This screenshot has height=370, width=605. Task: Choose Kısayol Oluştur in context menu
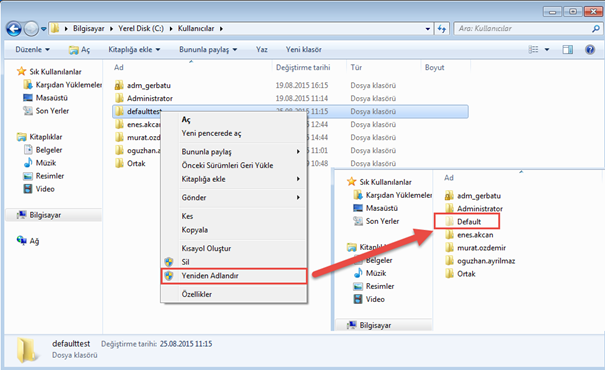tap(234, 248)
